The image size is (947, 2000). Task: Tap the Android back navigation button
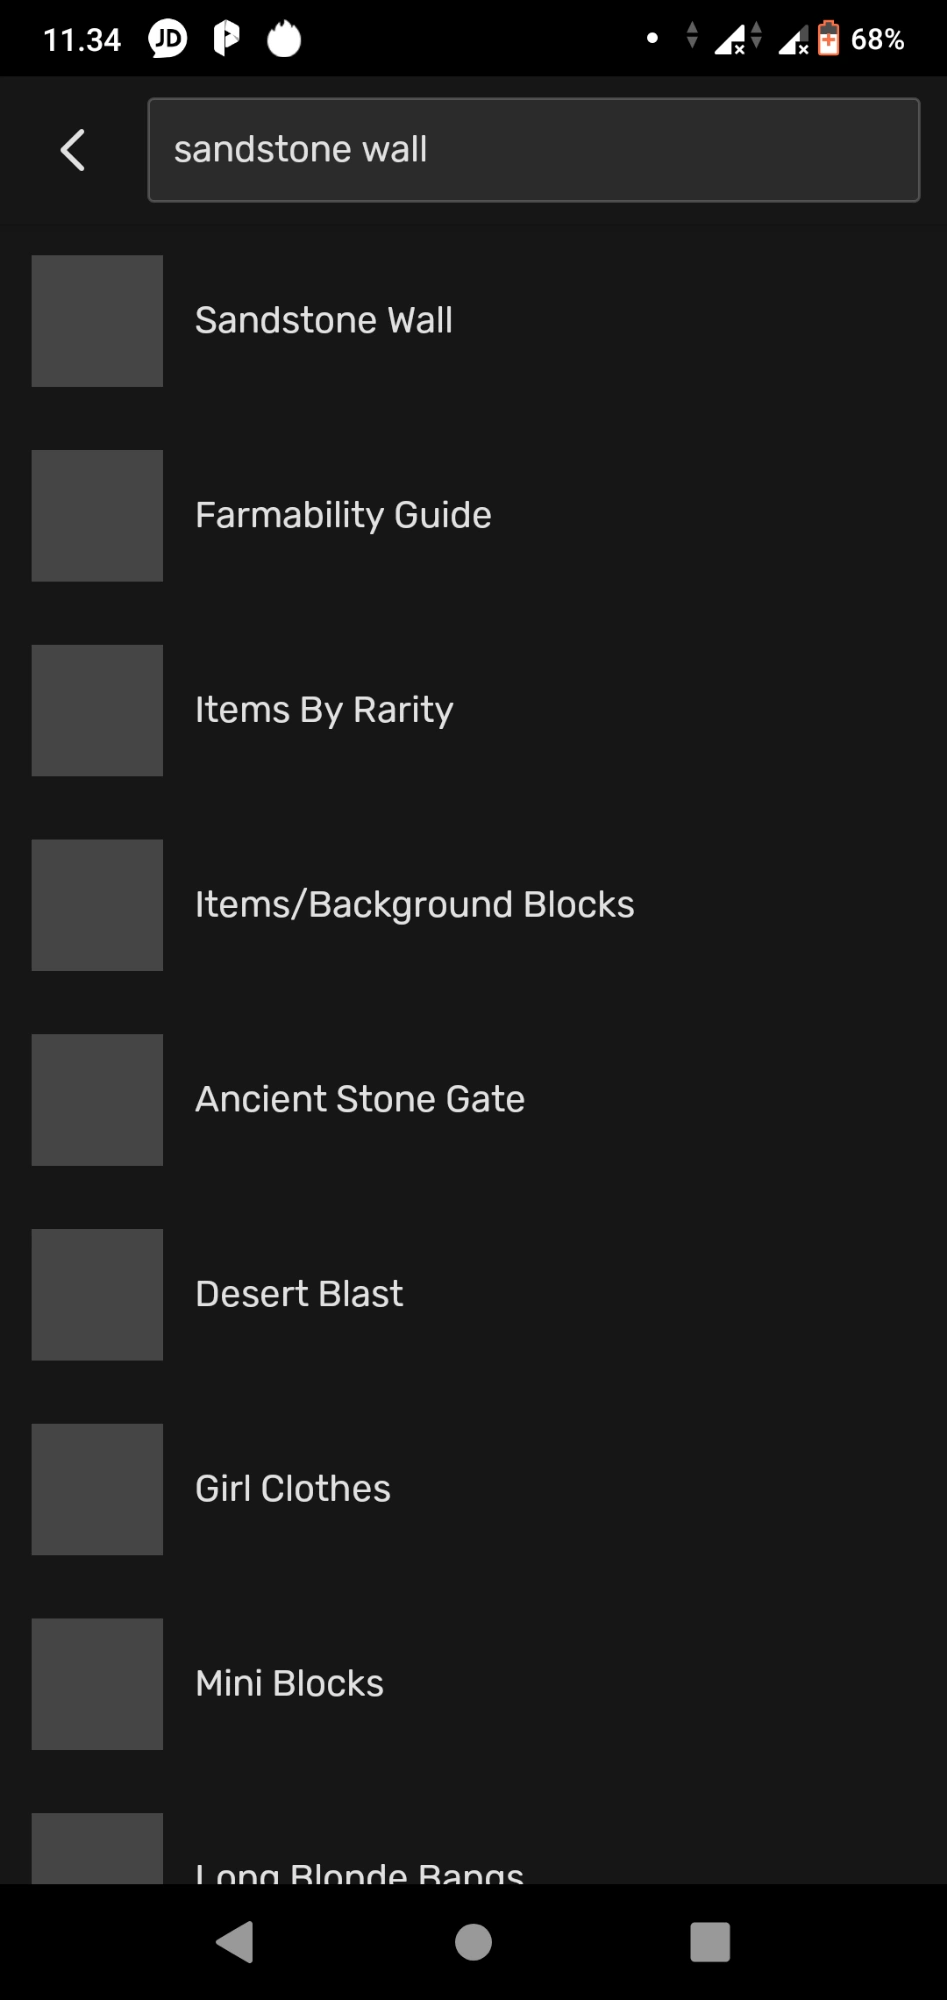235,1942
